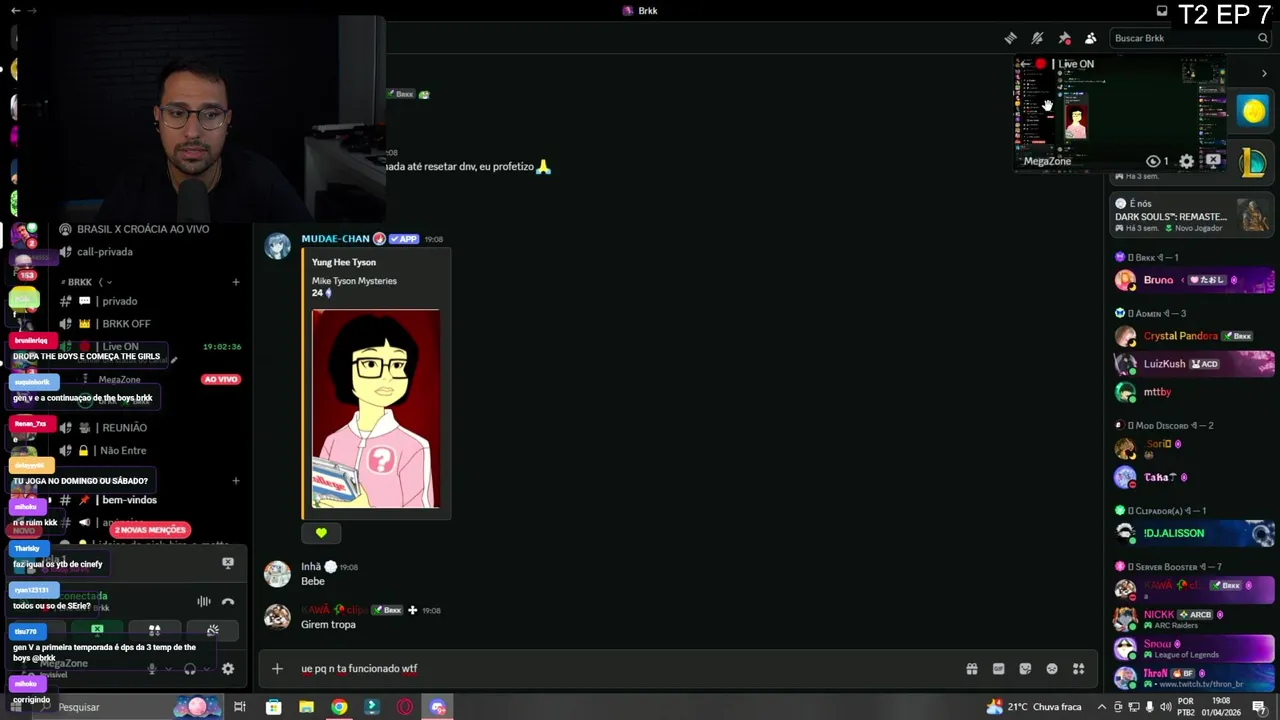This screenshot has width=1280, height=720.
Task: Click plus attachment button in message bar
Action: click(278, 669)
